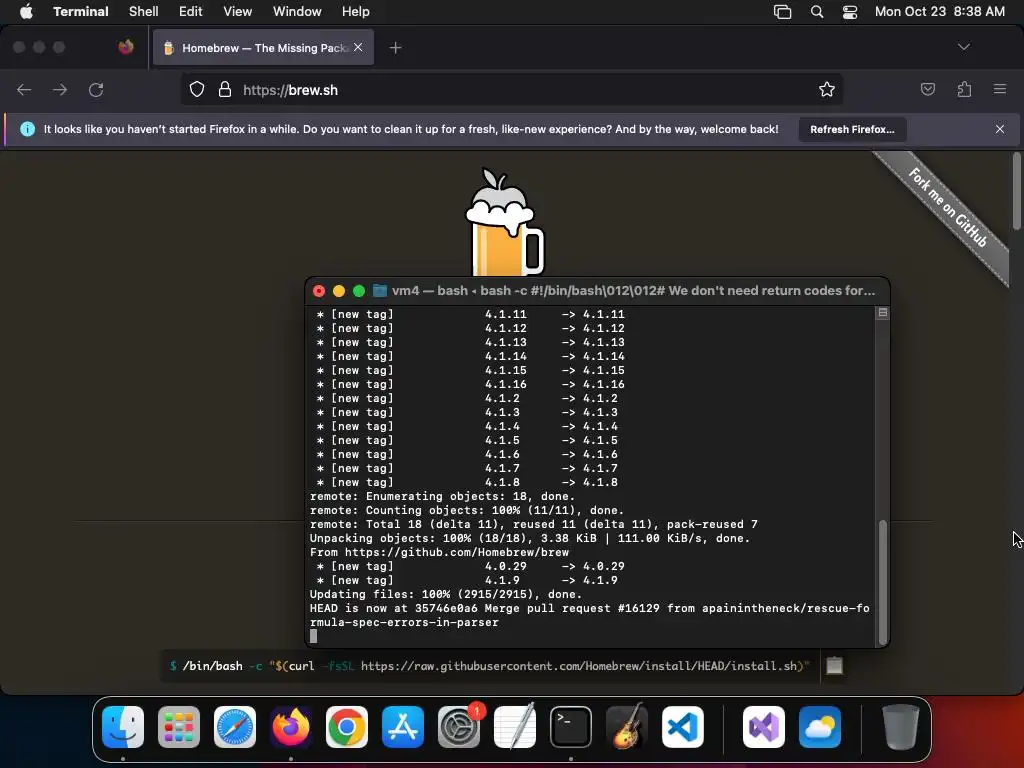The width and height of the screenshot is (1024, 768).
Task: Select the Homebrew tab in Firefox
Action: (263, 48)
